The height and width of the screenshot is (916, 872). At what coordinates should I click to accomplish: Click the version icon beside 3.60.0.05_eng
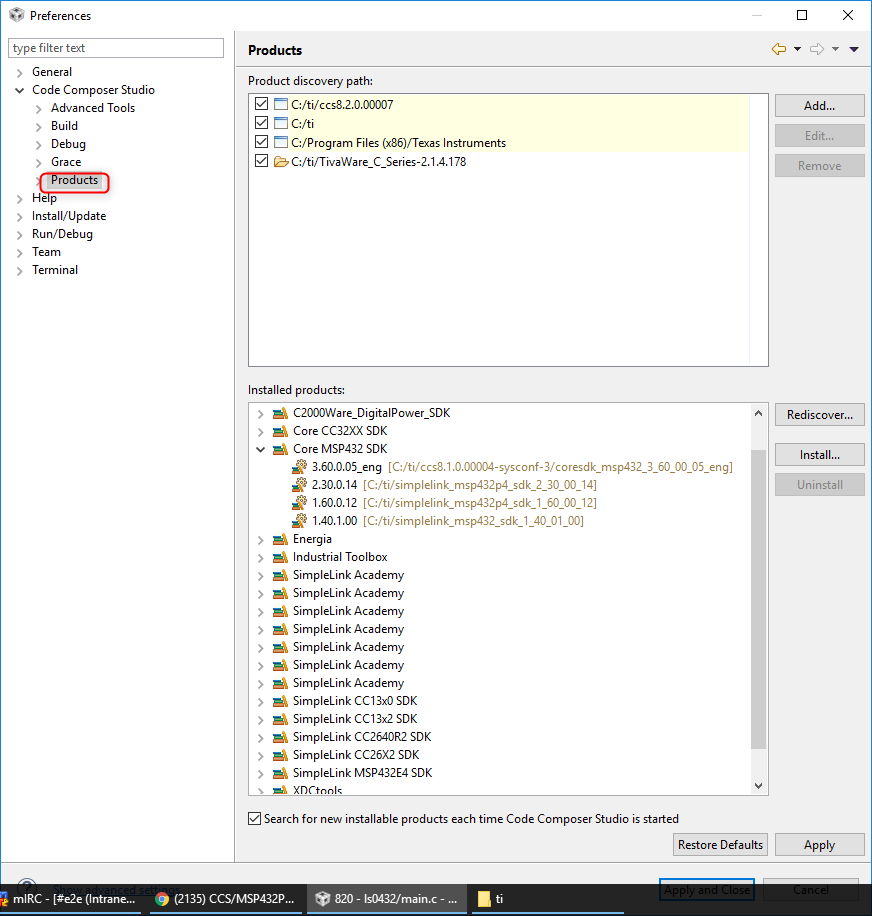[299, 466]
